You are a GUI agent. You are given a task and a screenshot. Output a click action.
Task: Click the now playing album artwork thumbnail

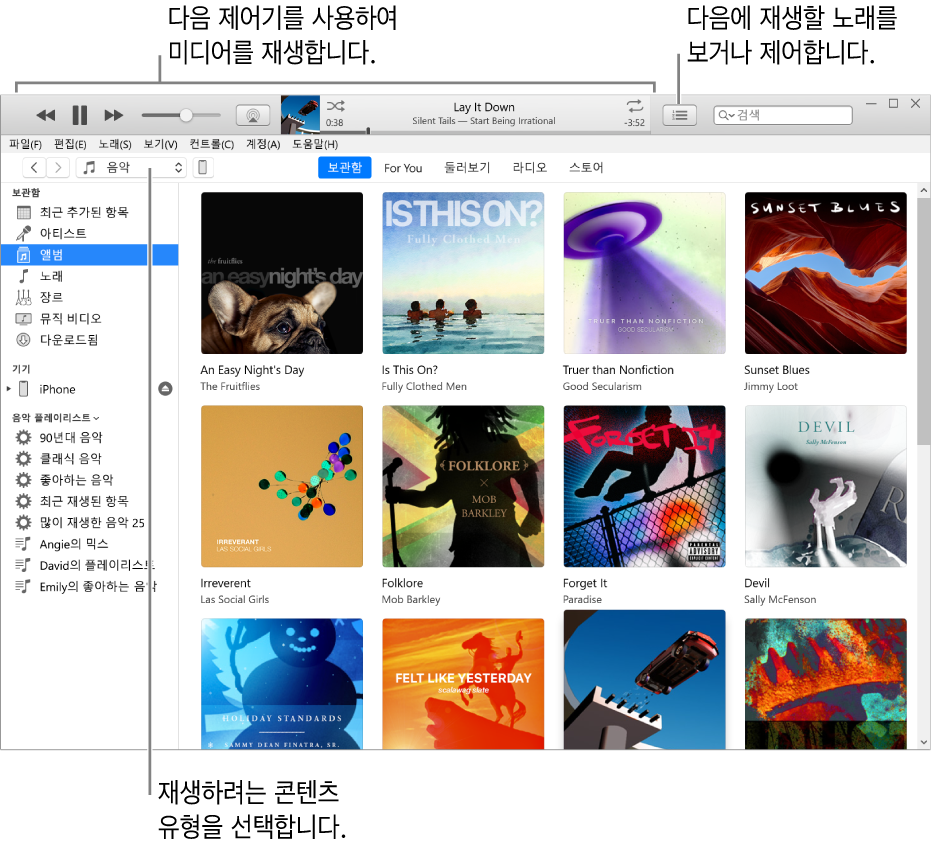point(300,115)
